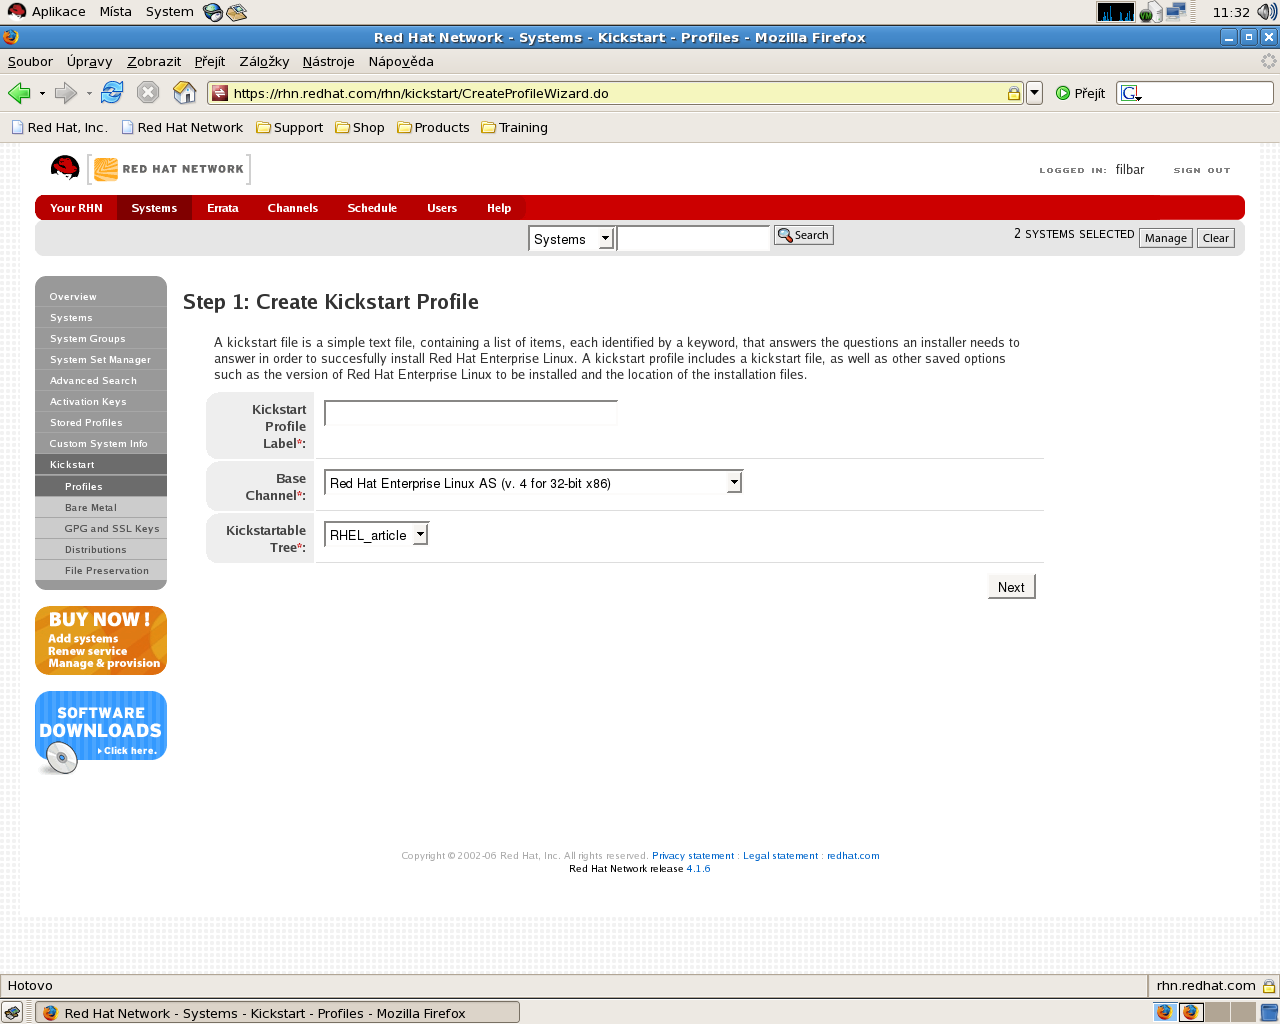Click the status bar padlock icon
The width and height of the screenshot is (1280, 1024).
pyautogui.click(x=1268, y=986)
